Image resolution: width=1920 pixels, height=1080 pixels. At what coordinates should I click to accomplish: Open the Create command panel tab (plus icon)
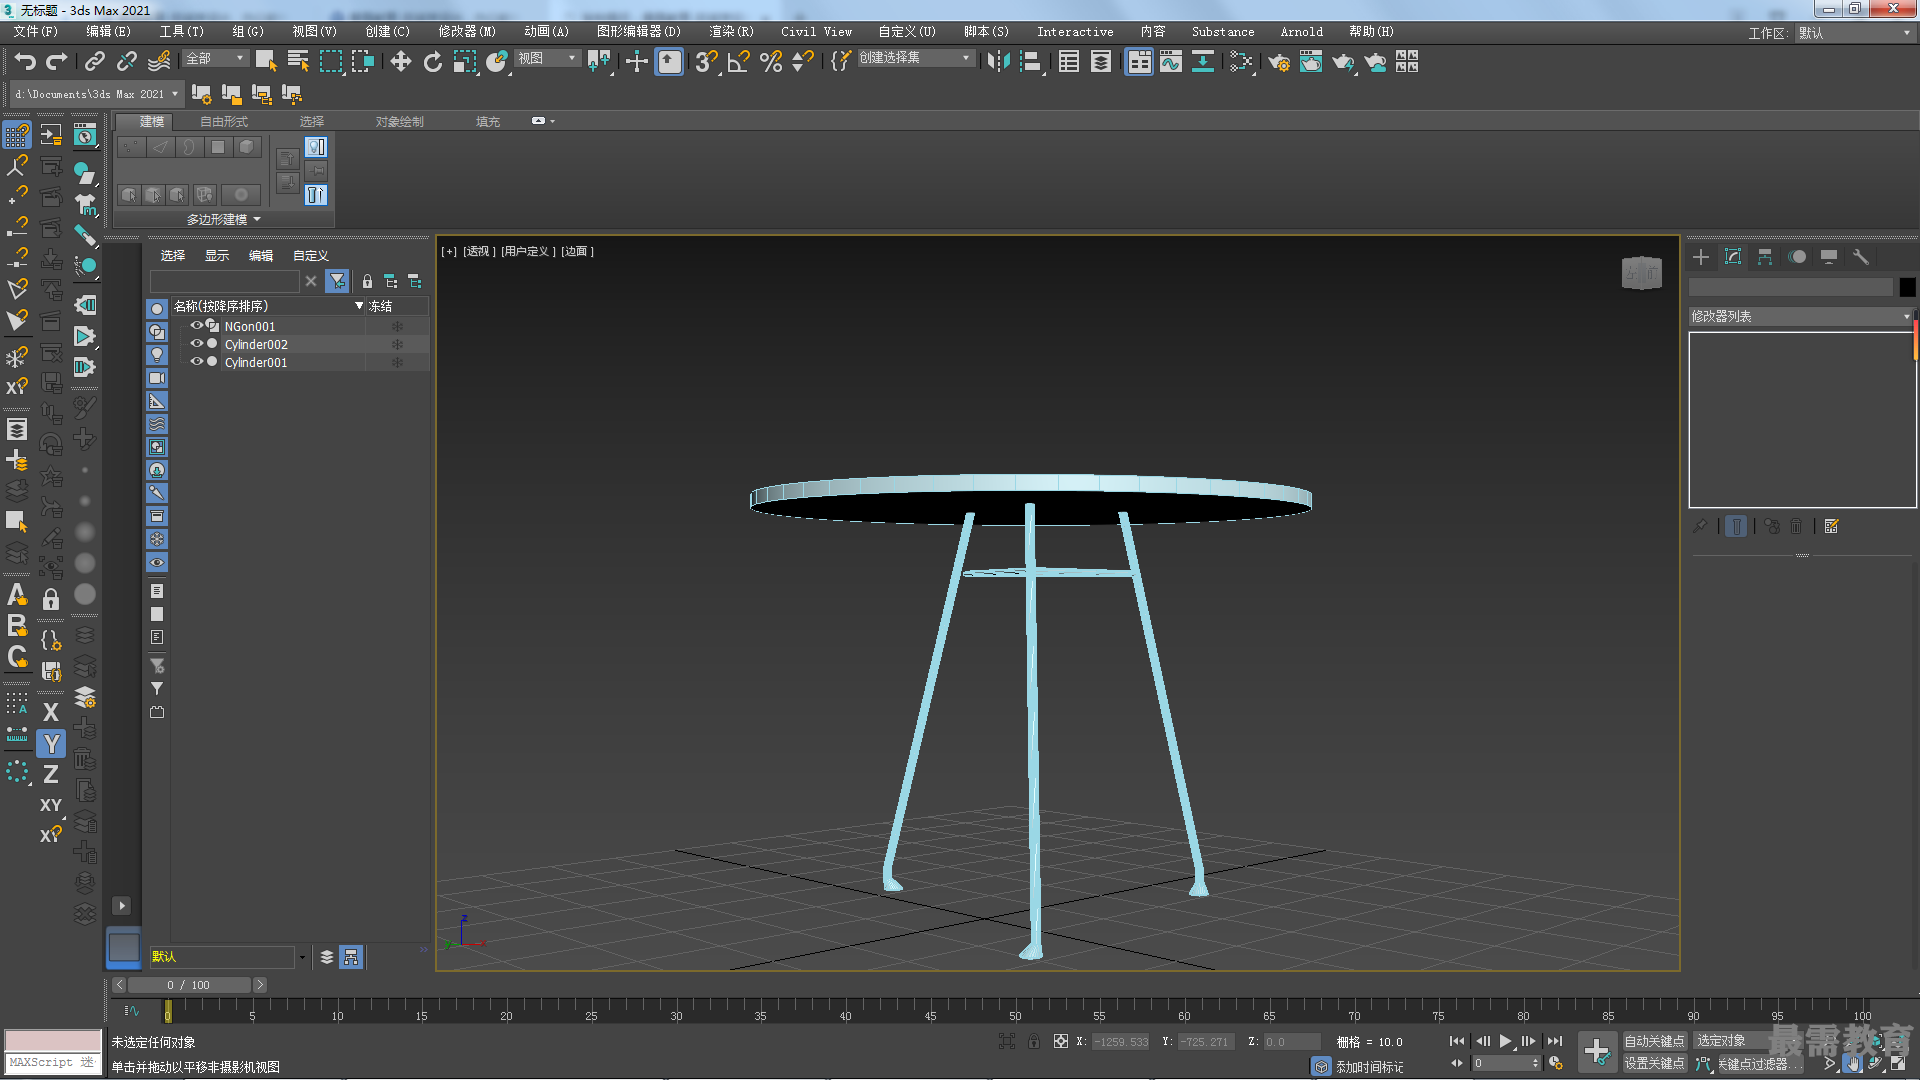tap(1700, 257)
